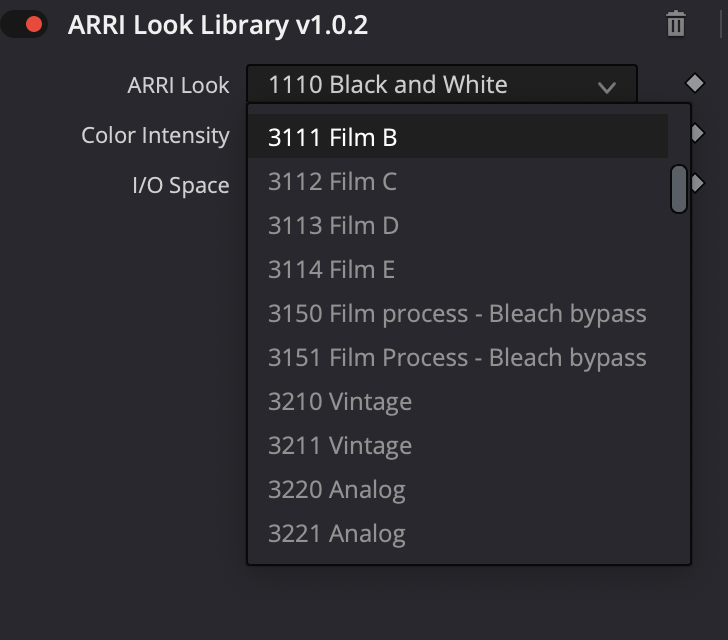Toggle the ARRI Look Library effect switch
Viewport: 728px width, 640px height.
pos(24,24)
